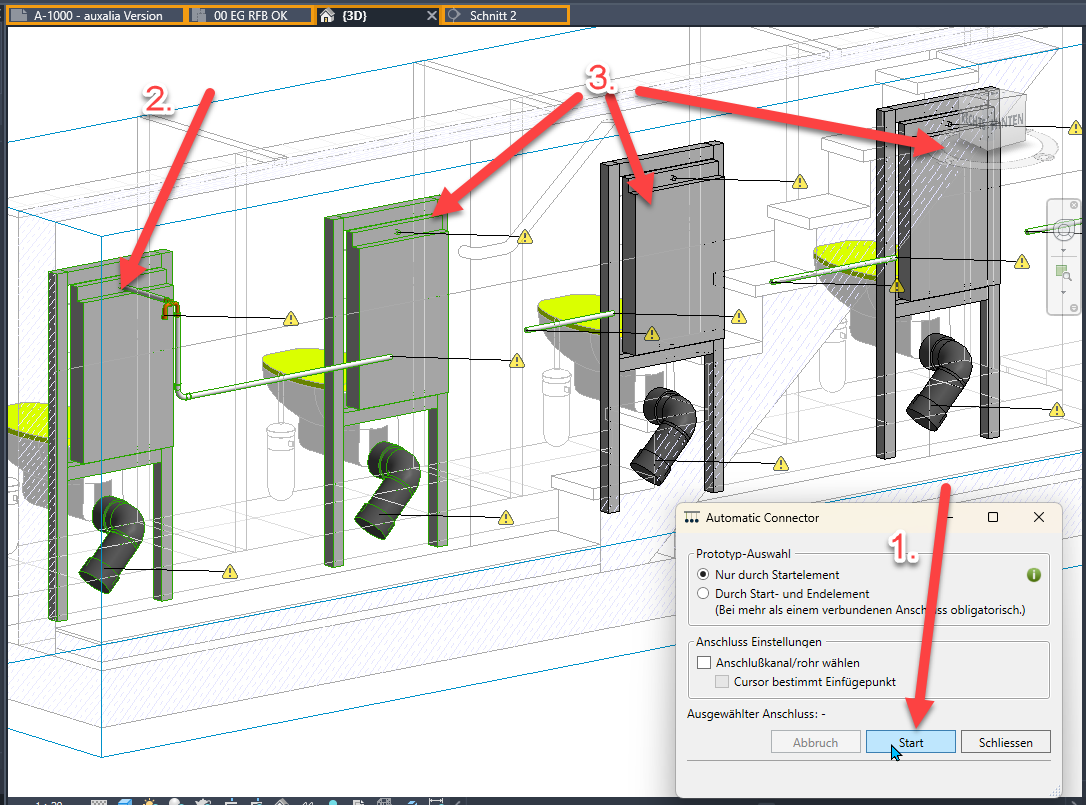Expand the zoom options dropdown arrow
The width and height of the screenshot is (1086, 805).
[x=1064, y=292]
